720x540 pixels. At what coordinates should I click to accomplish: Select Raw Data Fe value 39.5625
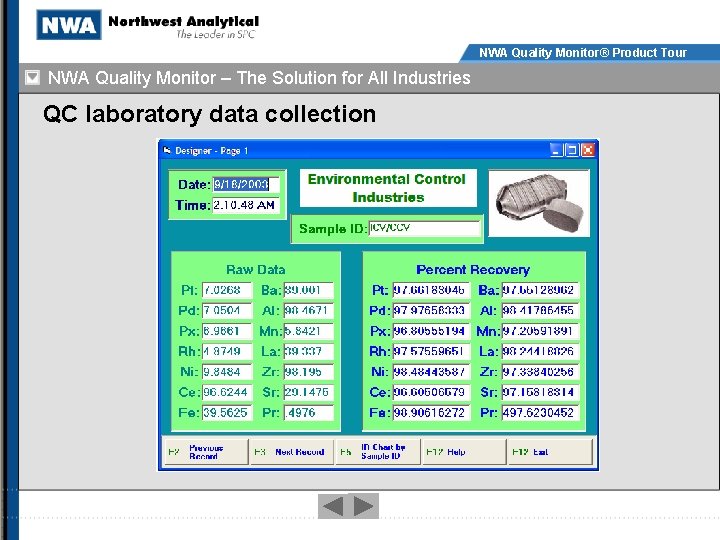coord(227,412)
